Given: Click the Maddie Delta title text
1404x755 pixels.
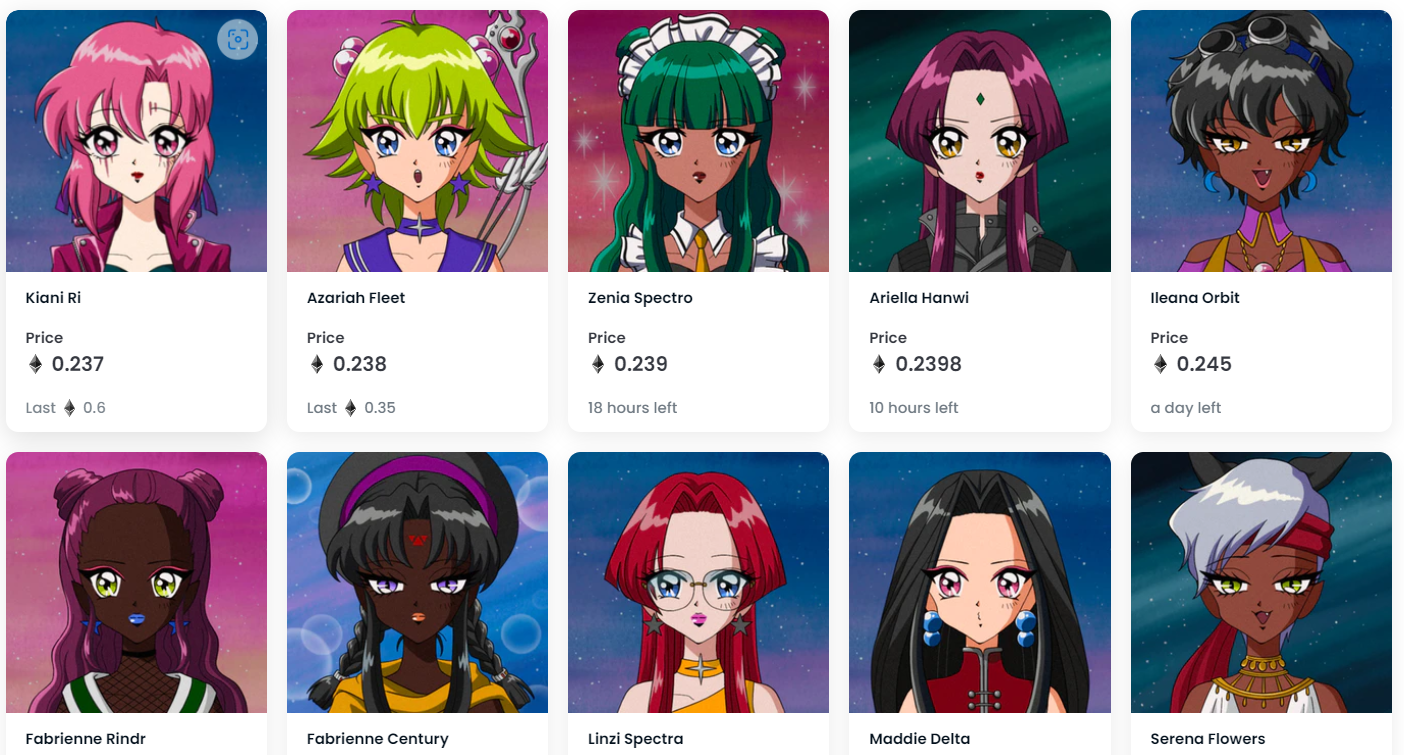Looking at the screenshot, I should pos(919,739).
